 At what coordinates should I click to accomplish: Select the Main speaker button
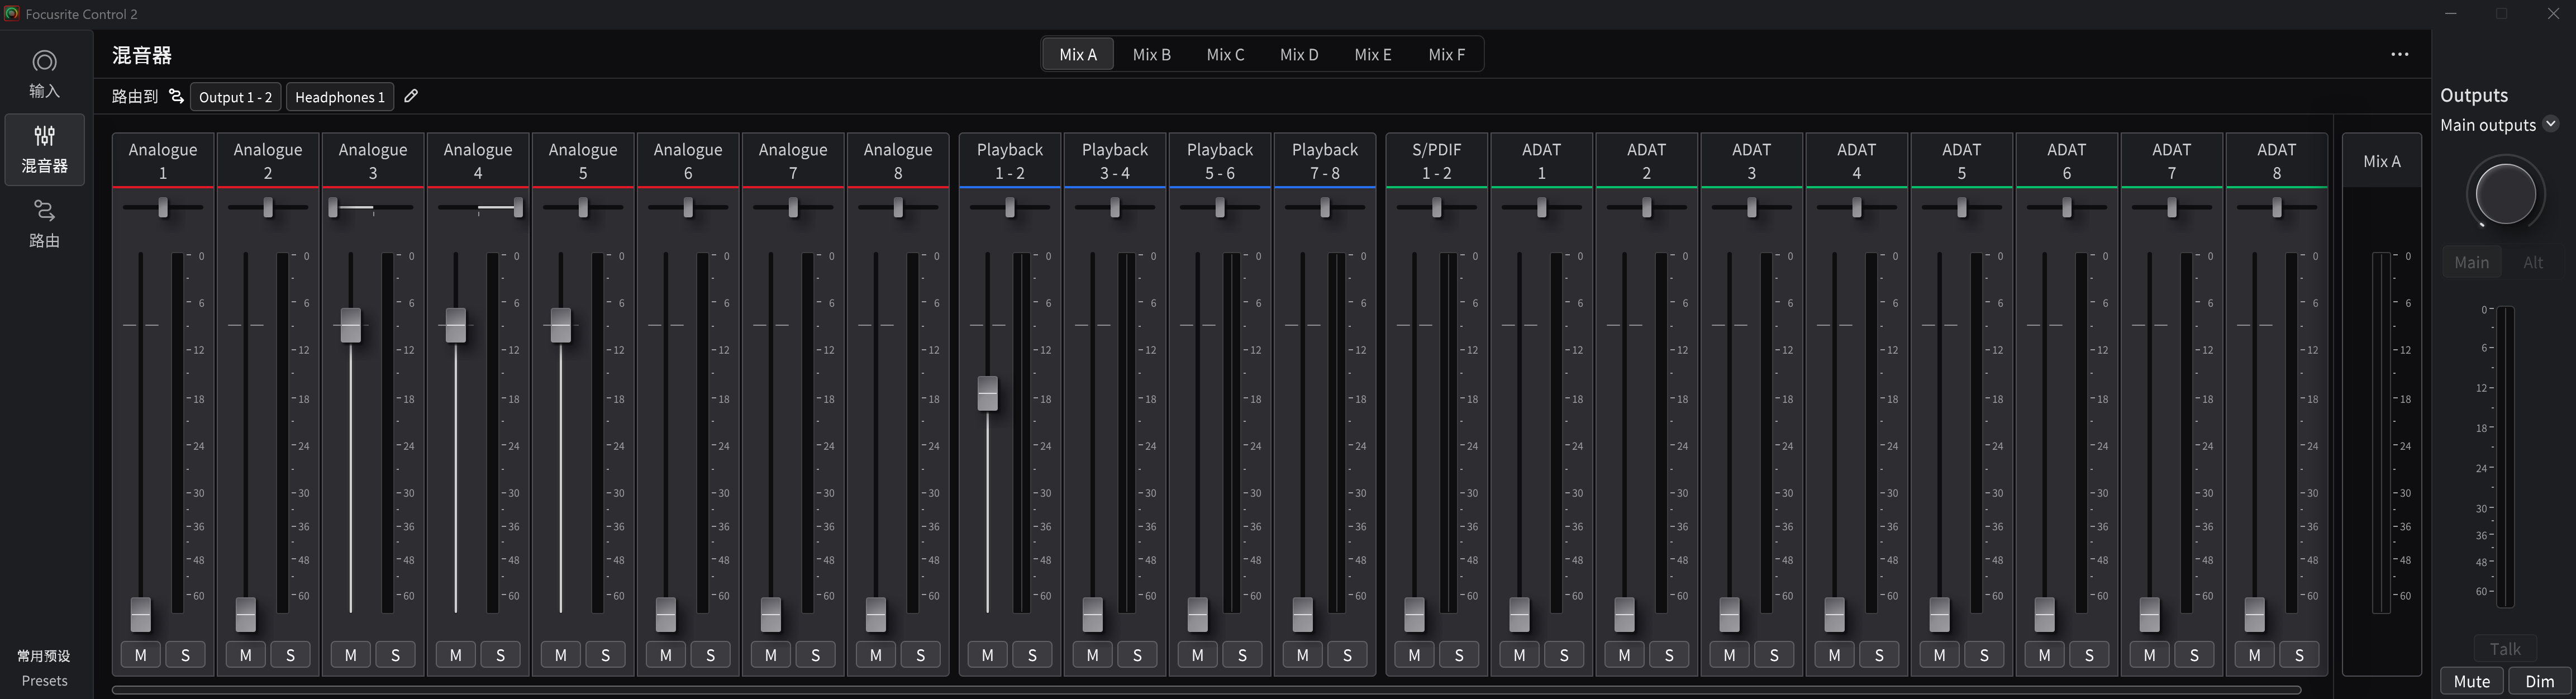click(2471, 262)
